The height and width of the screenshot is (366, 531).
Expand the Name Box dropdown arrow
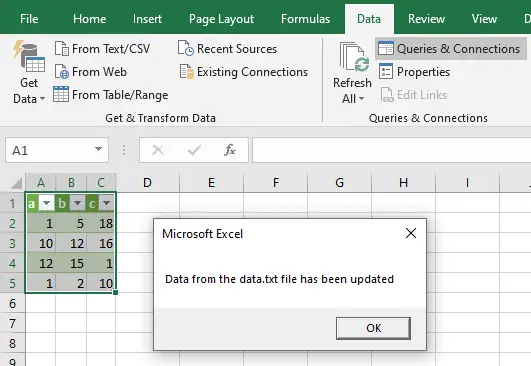[98, 149]
